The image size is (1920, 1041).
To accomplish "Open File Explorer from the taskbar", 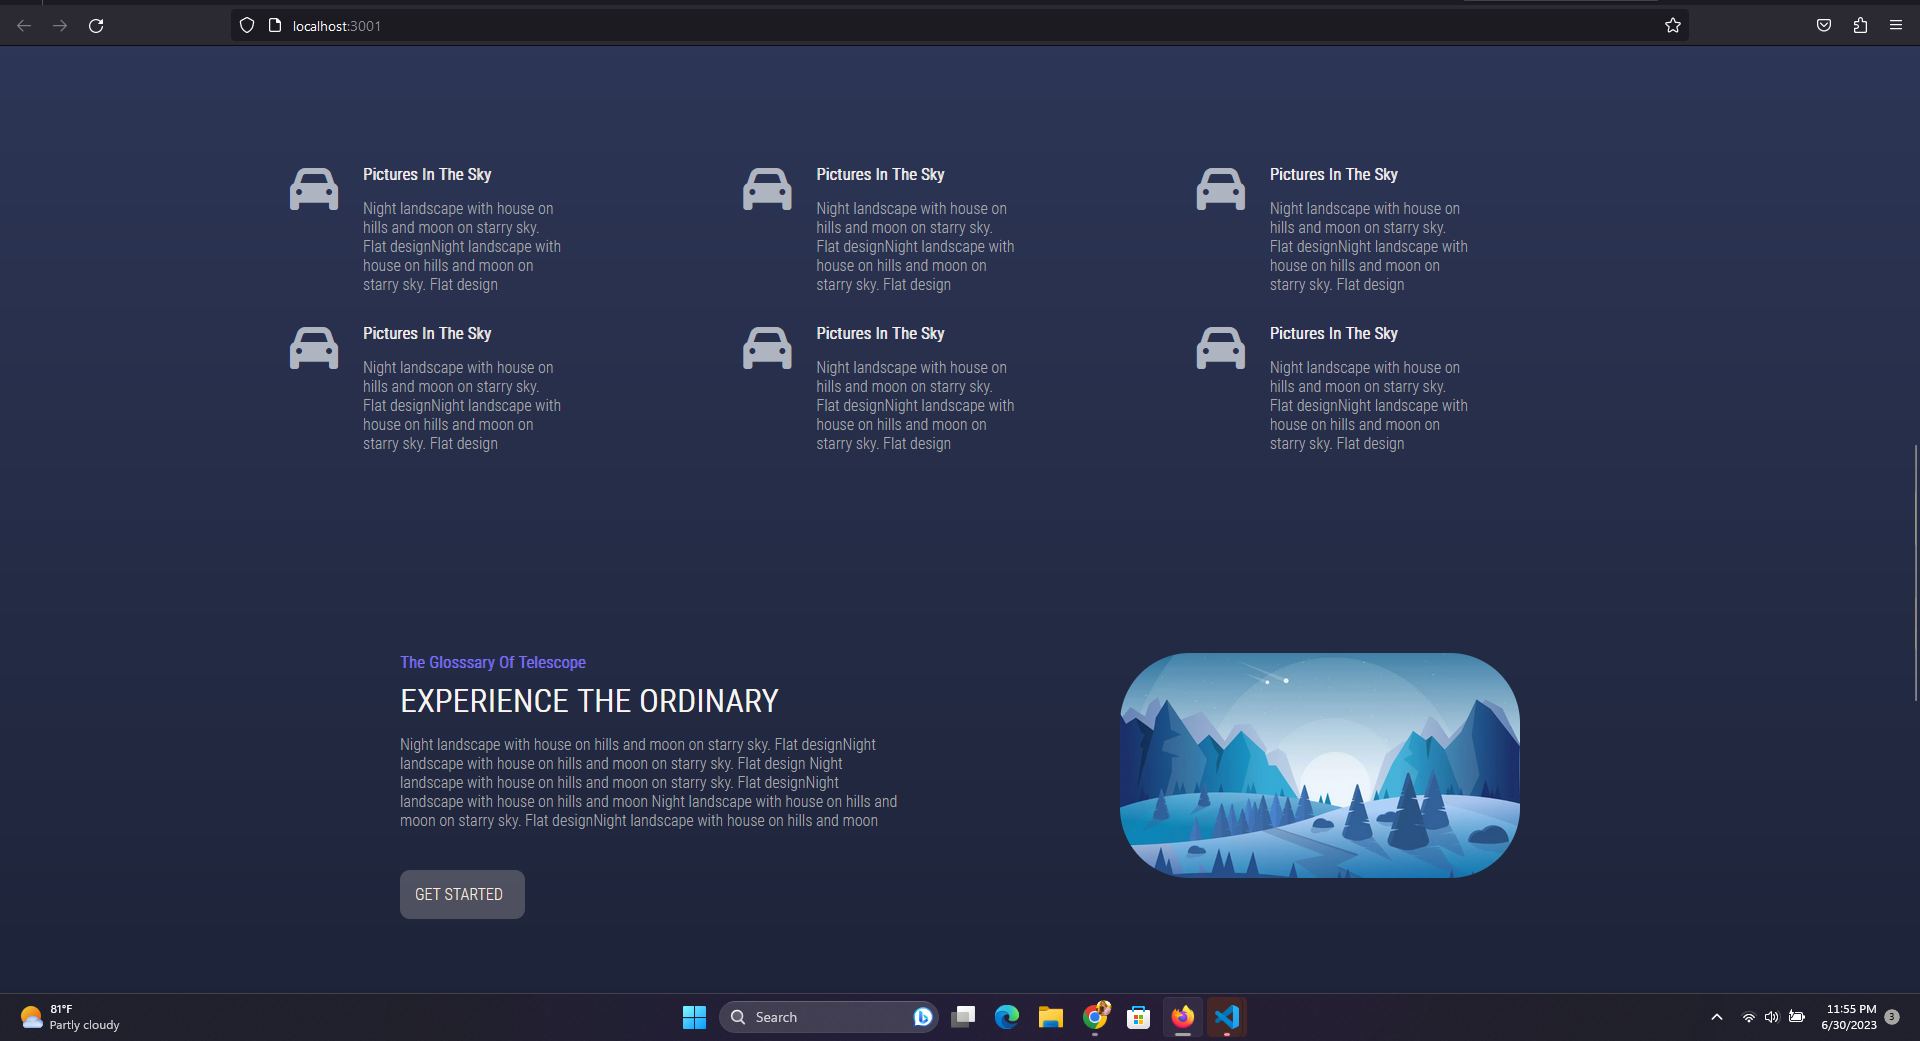I will 1051,1017.
